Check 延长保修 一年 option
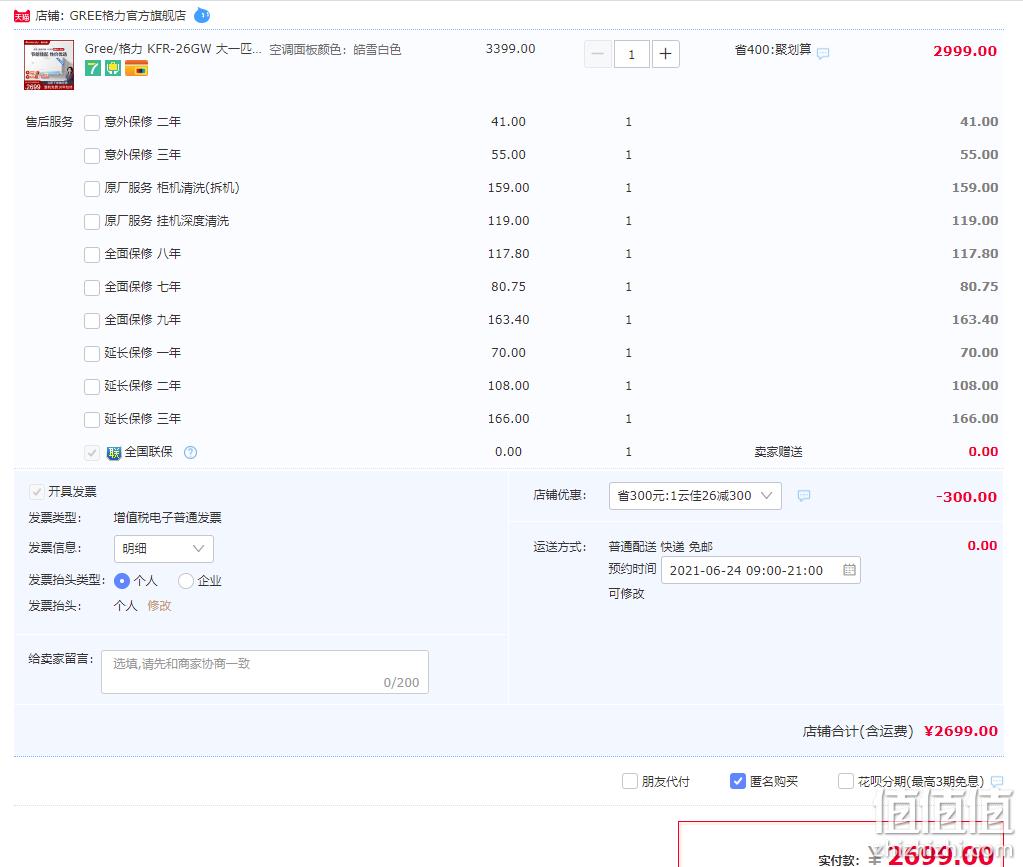The height and width of the screenshot is (867, 1023). (x=92, y=354)
